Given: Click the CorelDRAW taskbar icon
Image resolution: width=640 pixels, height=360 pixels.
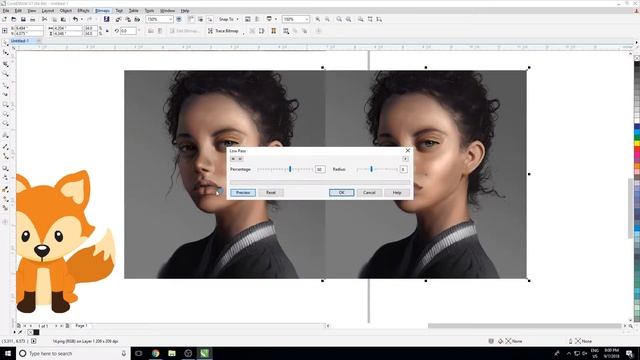Looking at the screenshot, I should coord(204,353).
